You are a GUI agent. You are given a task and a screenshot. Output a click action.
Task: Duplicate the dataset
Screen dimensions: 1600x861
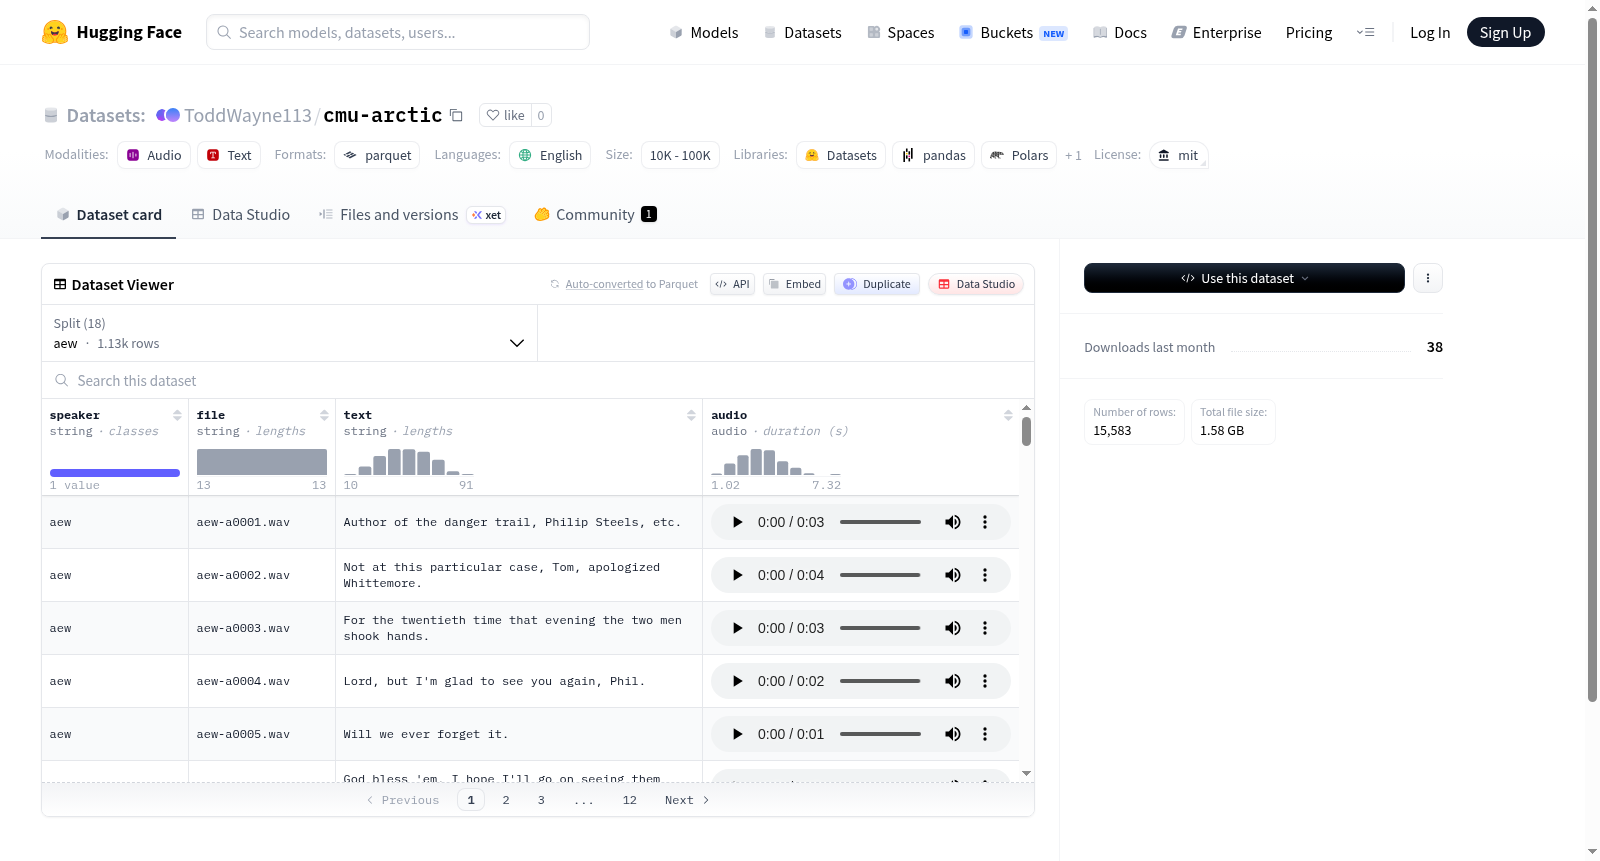pos(877,284)
